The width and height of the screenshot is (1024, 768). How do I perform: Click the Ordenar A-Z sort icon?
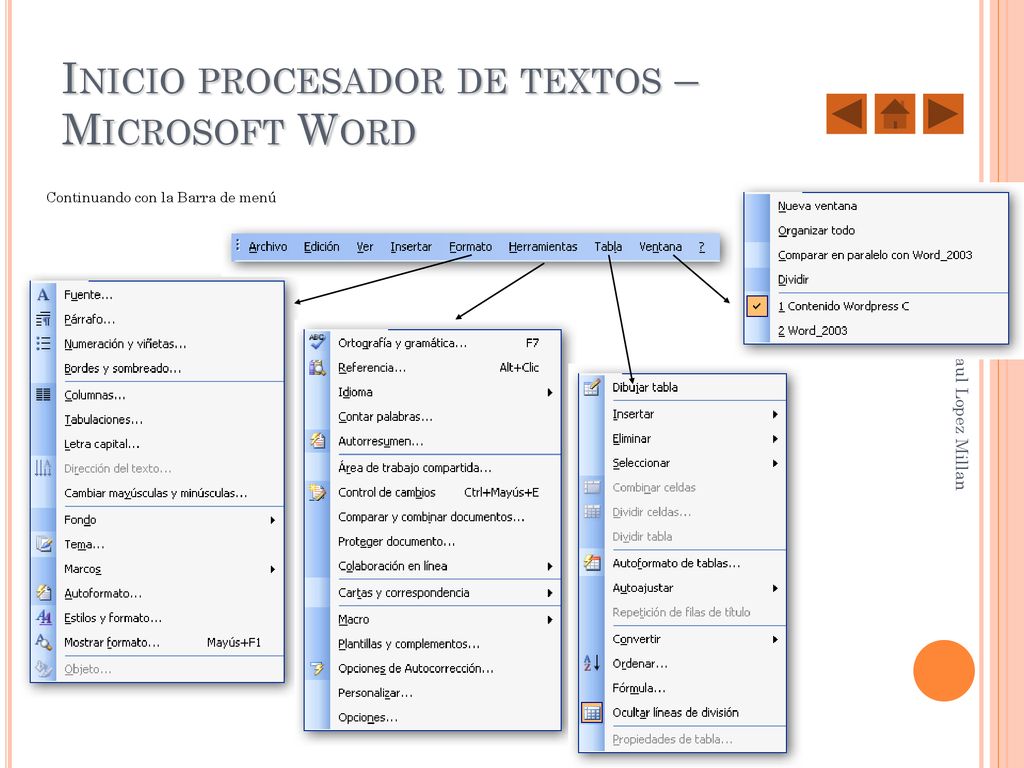pos(592,663)
